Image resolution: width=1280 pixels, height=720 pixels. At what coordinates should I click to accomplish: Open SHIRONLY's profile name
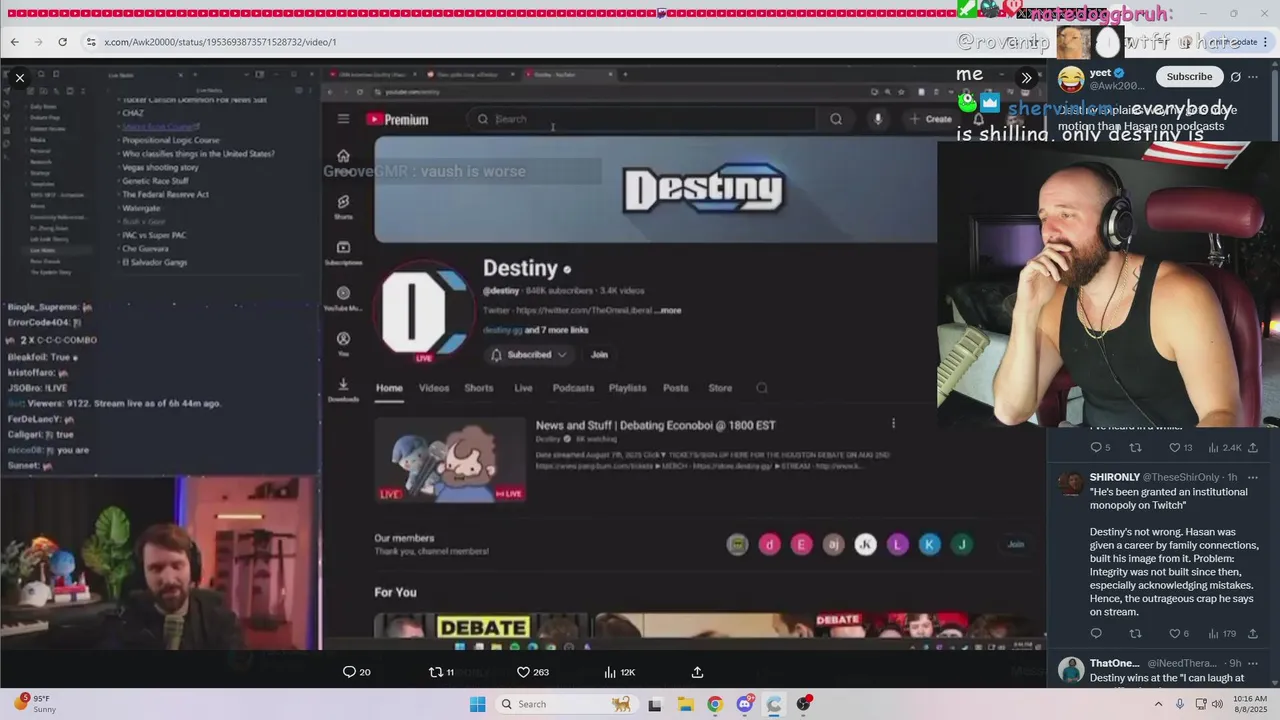point(1115,477)
